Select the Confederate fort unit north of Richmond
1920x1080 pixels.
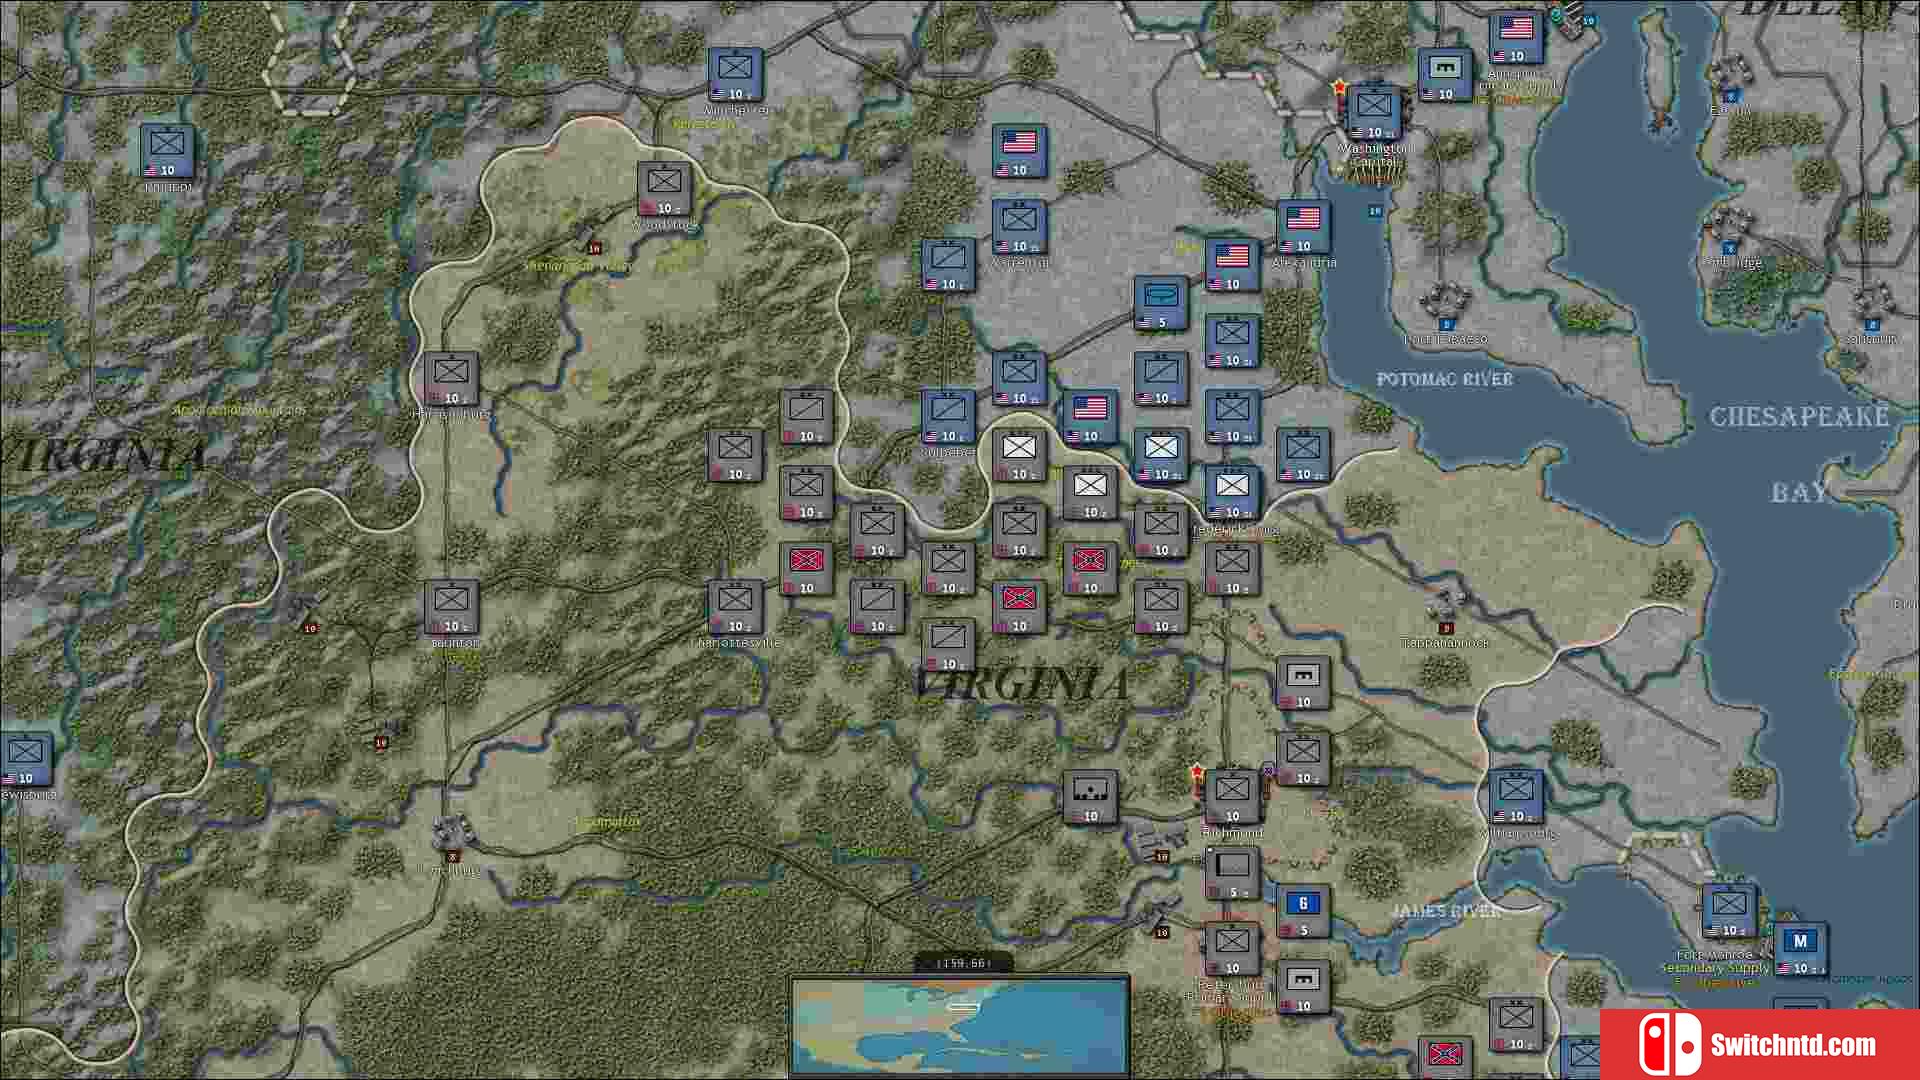[1303, 683]
